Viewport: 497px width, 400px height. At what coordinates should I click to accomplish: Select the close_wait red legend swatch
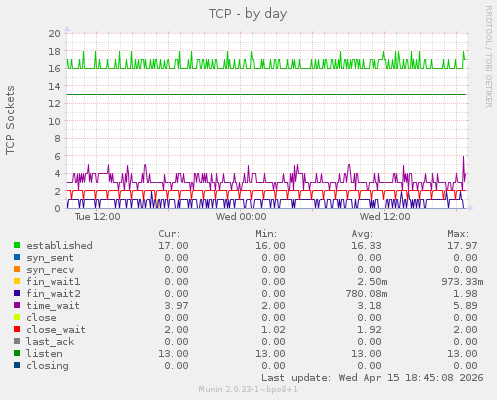[17, 329]
